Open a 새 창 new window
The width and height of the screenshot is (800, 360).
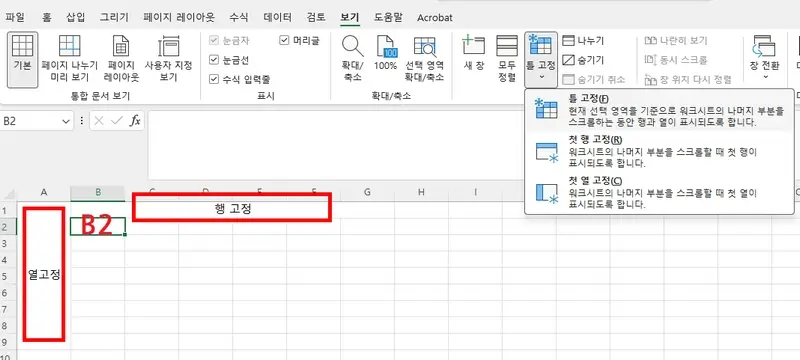tap(473, 54)
